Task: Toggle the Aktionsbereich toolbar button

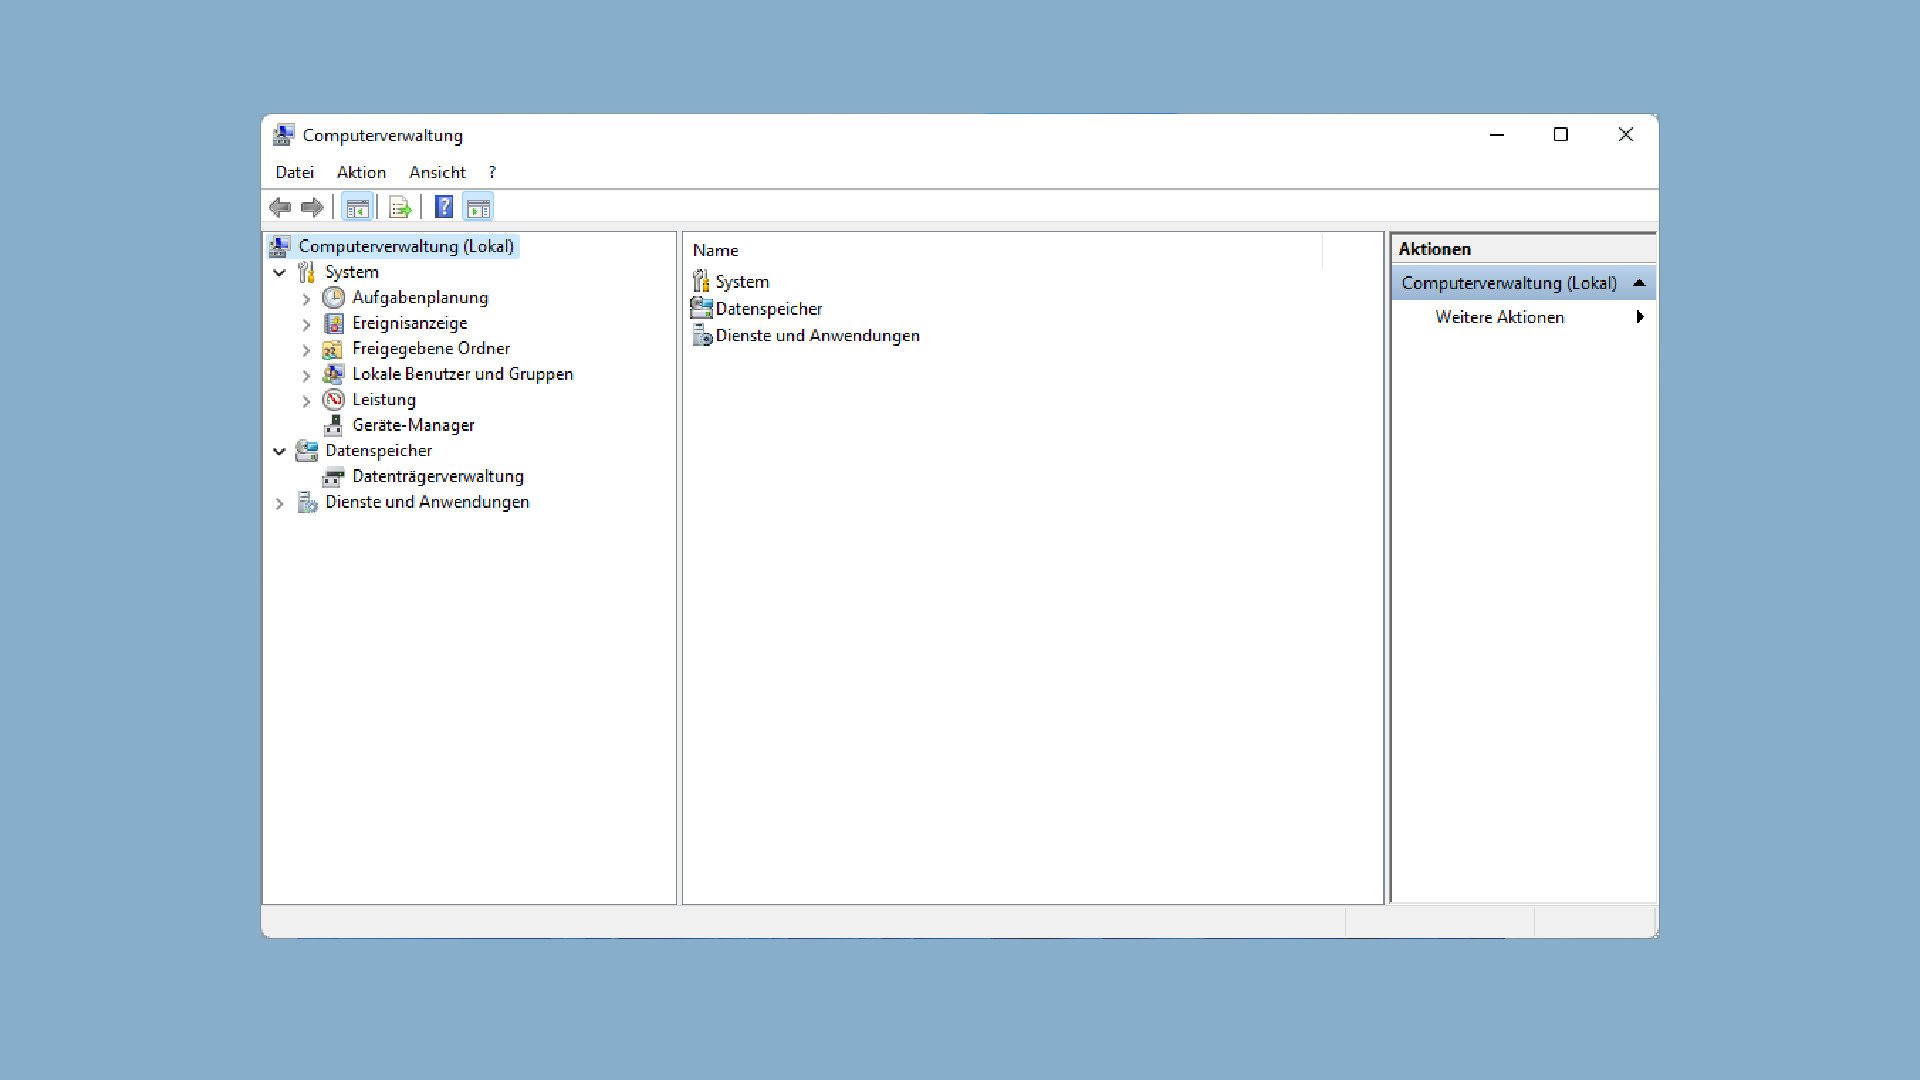Action: [478, 207]
